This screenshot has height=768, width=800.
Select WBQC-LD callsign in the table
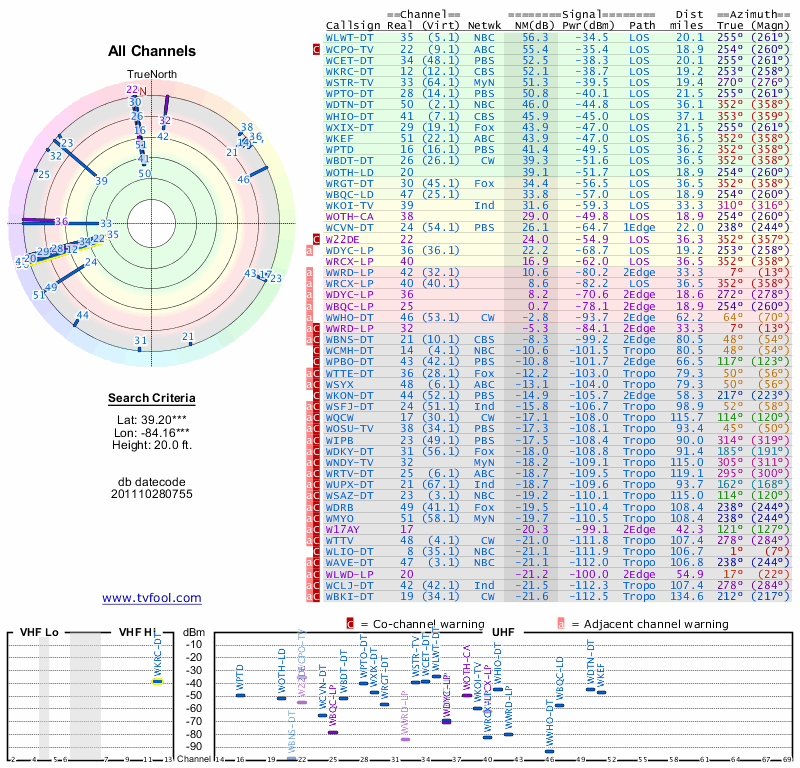[349, 194]
